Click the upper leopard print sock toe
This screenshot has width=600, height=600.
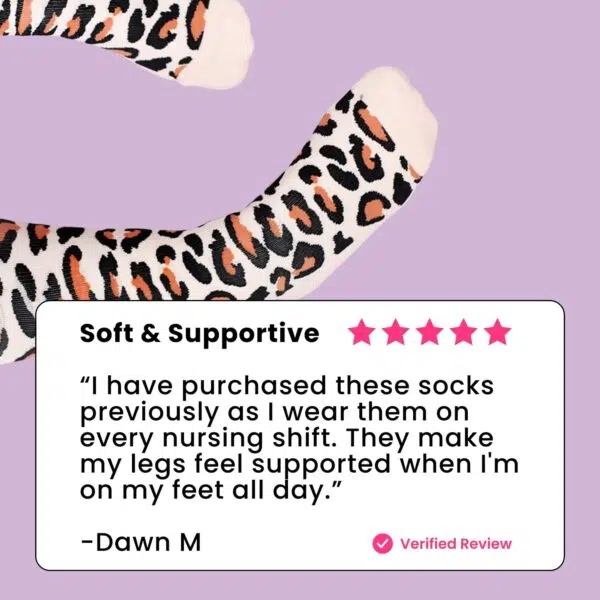[214, 44]
